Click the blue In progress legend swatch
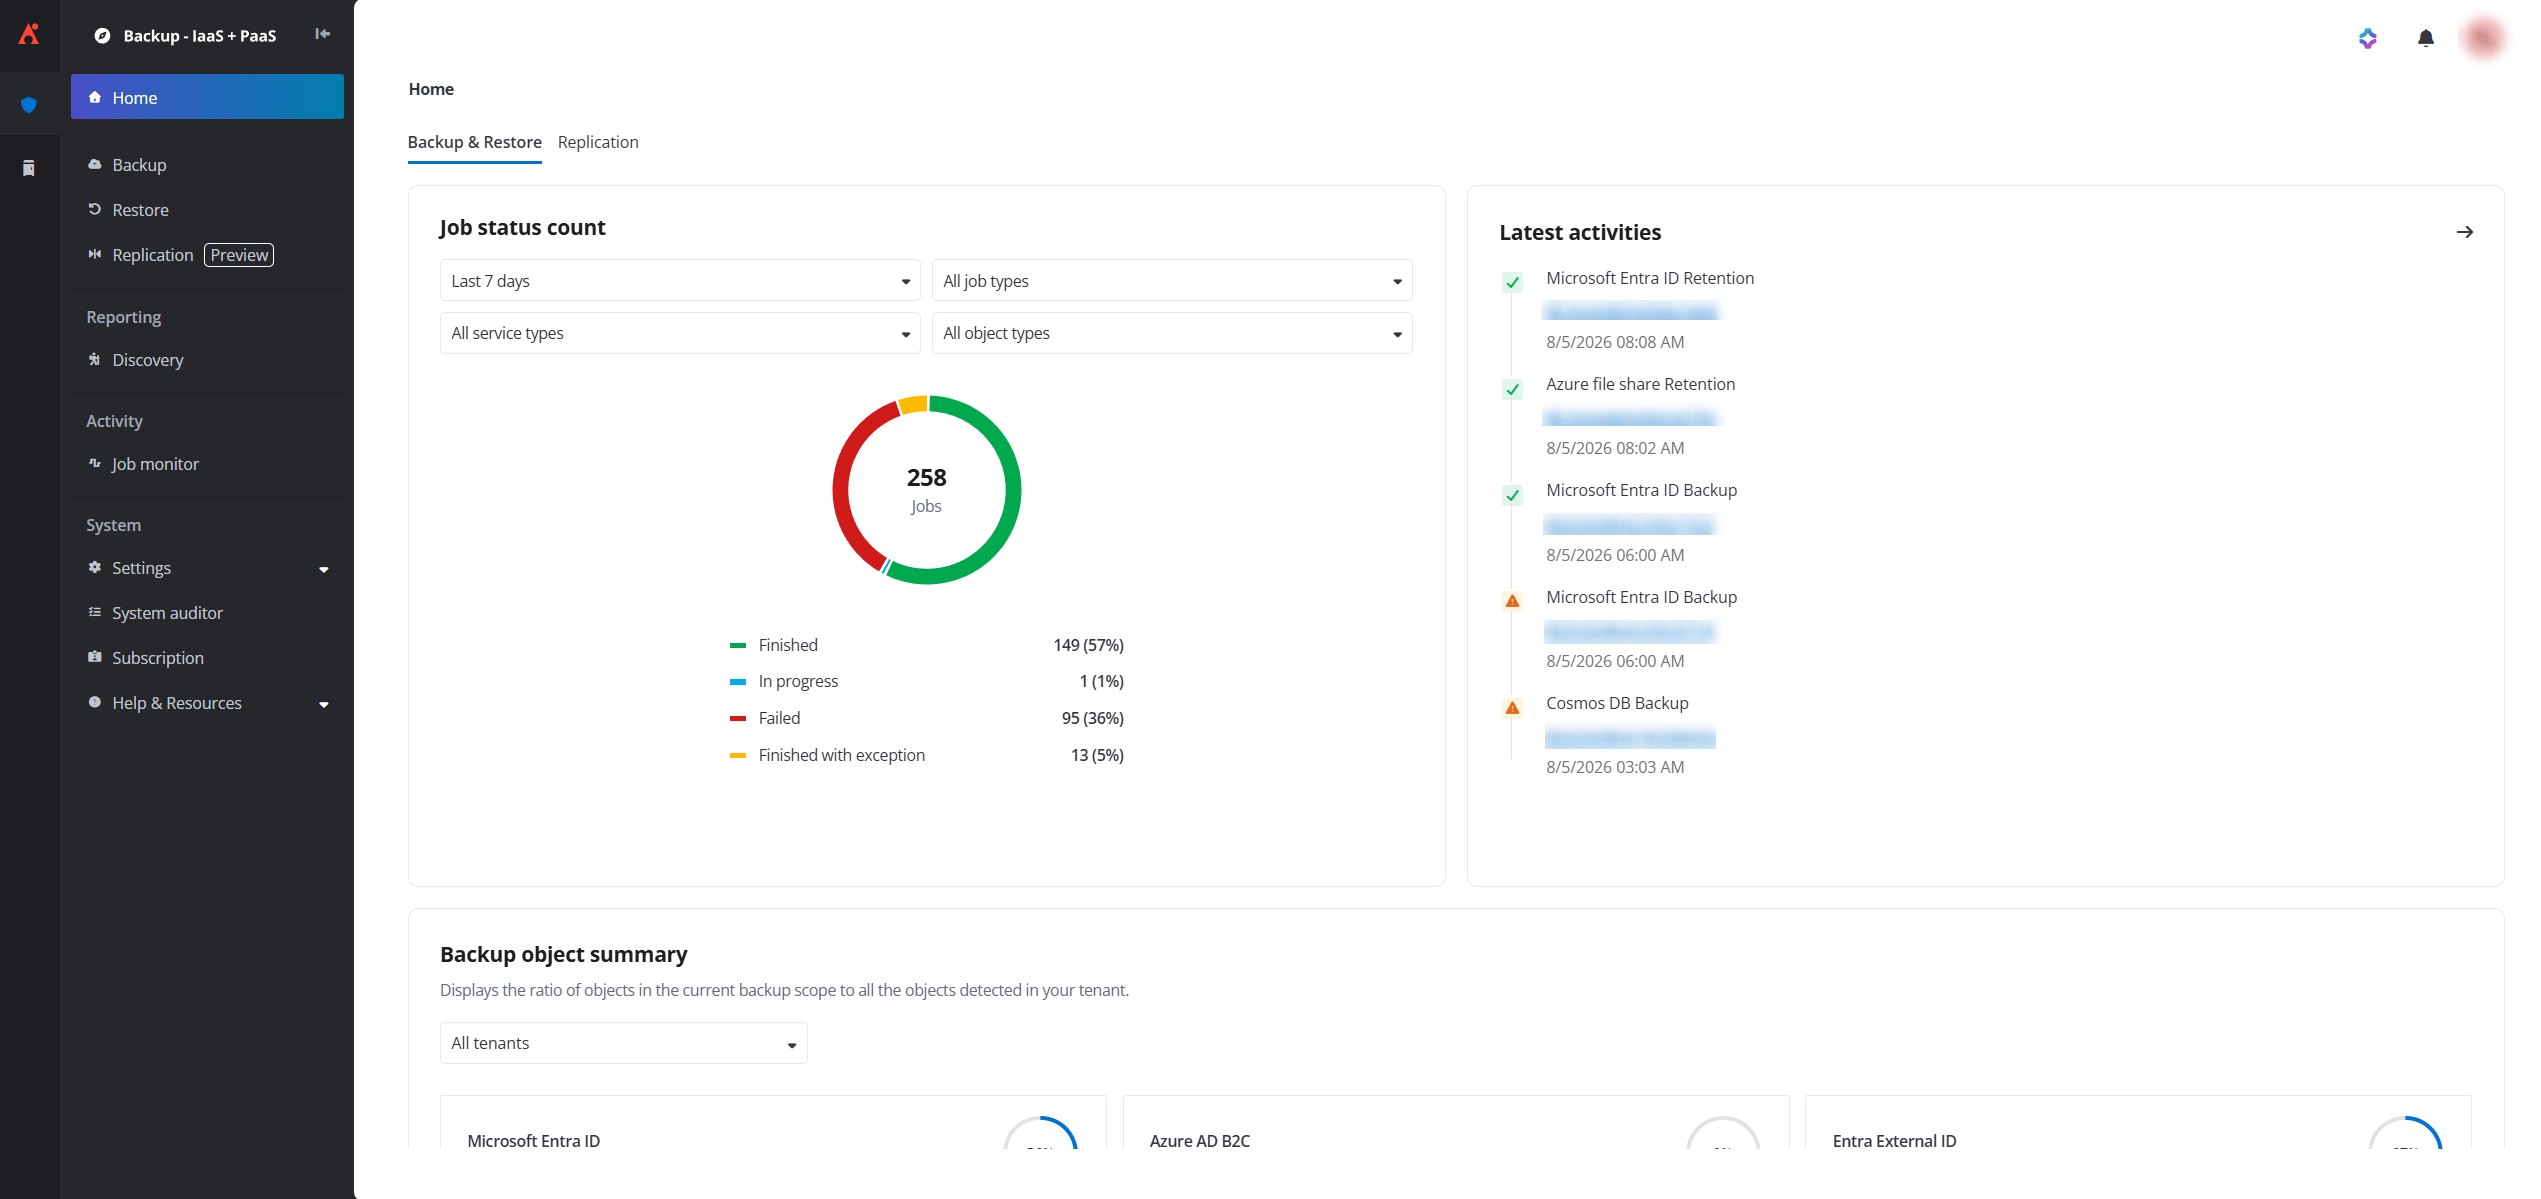Viewport: 2541px width, 1199px height. pos(738,681)
